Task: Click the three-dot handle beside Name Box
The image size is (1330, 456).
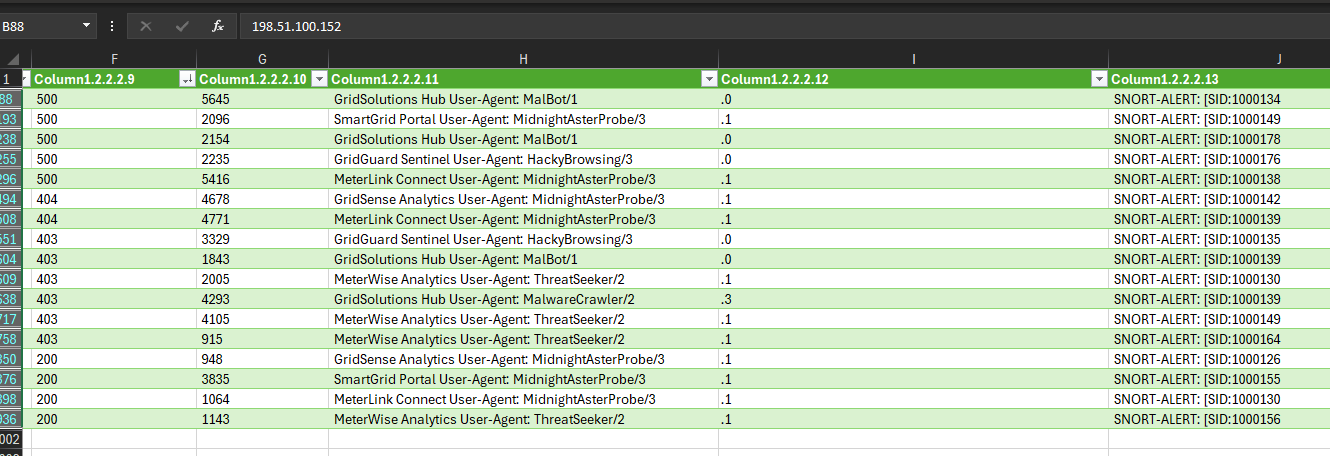Action: click(112, 26)
